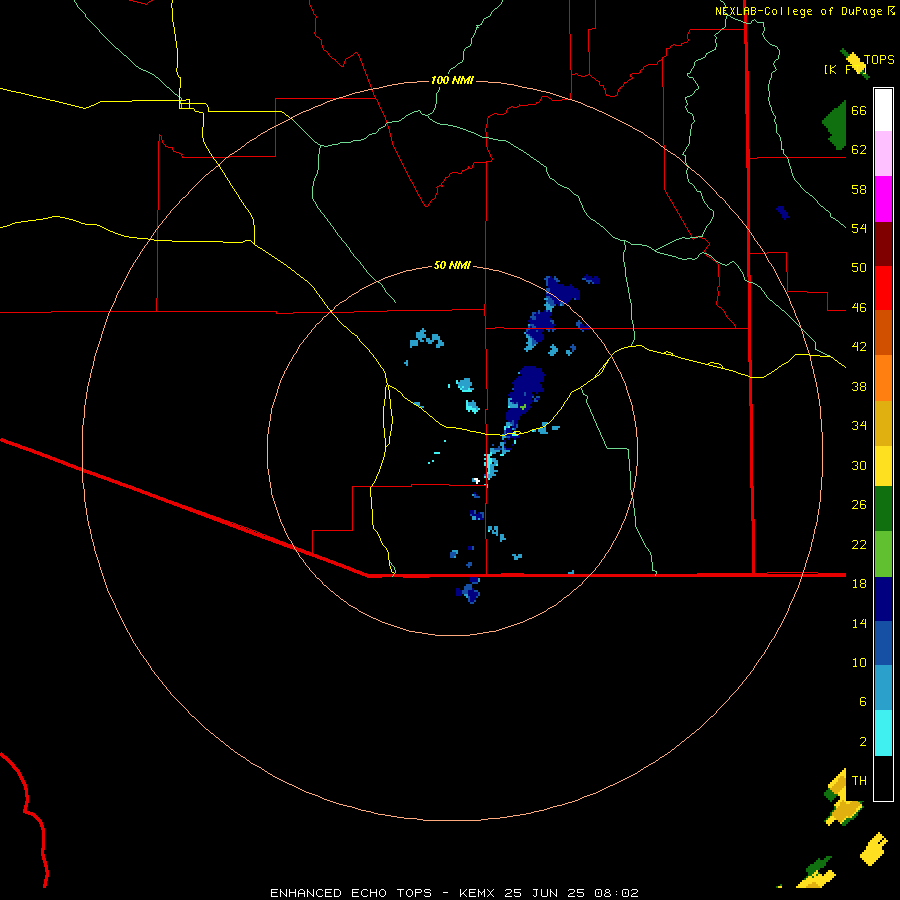
Task: Click the 58 value on the scale
Action: tap(859, 189)
